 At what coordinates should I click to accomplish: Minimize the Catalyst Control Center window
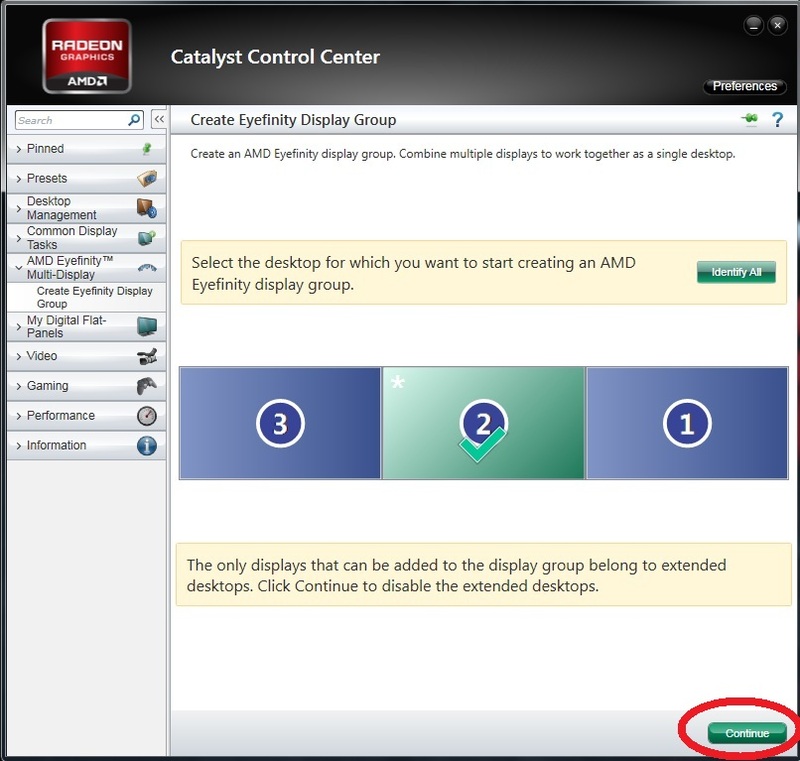tap(754, 25)
